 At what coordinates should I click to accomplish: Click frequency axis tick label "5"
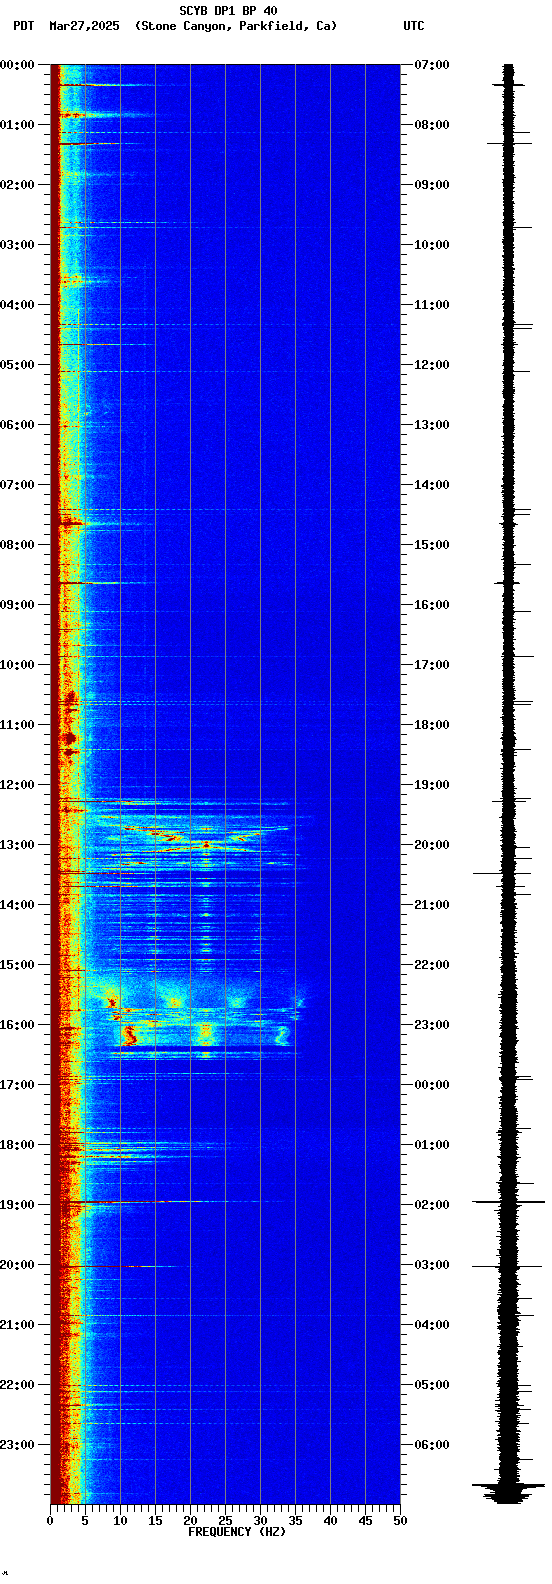point(85,1521)
